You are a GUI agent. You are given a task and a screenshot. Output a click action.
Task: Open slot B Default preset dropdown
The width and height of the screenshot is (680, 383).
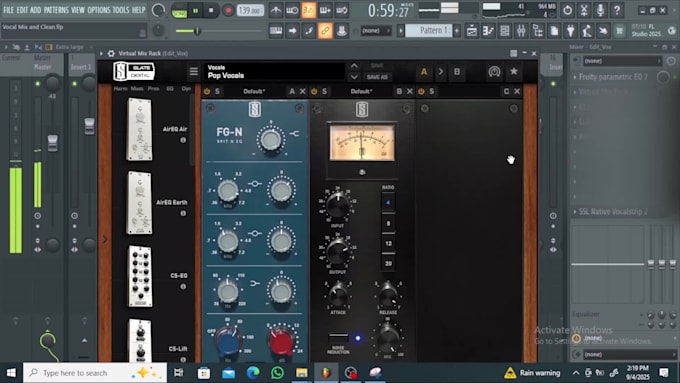pos(361,91)
